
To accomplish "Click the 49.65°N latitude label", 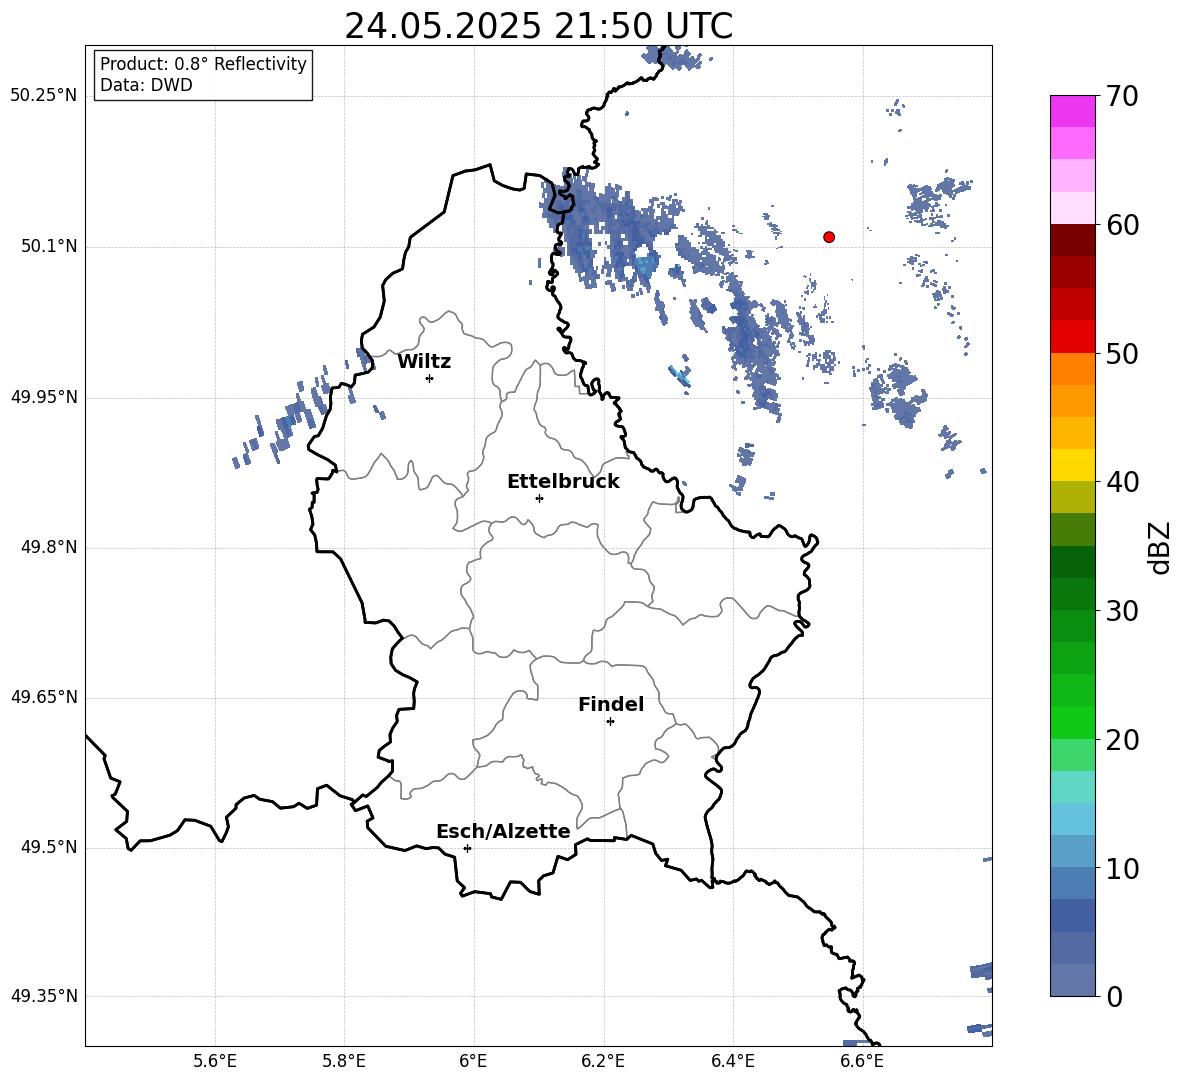I will point(44,697).
